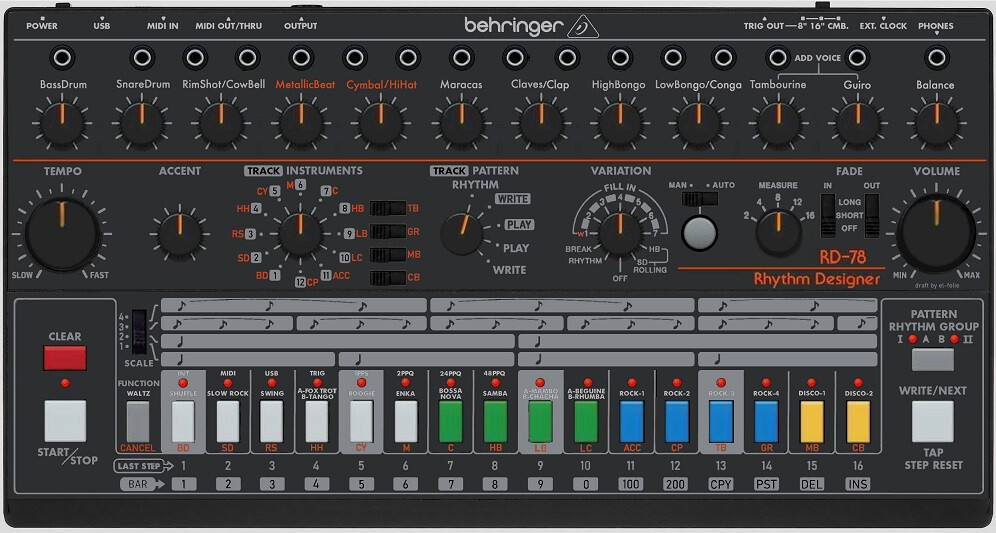This screenshot has height=533, width=996.
Task: Click the Claves/Clap level knob
Action: click(x=541, y=123)
